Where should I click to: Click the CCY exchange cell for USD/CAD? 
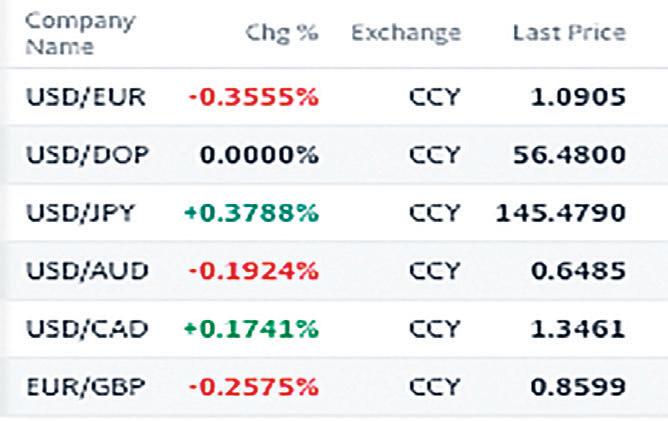[x=435, y=329]
